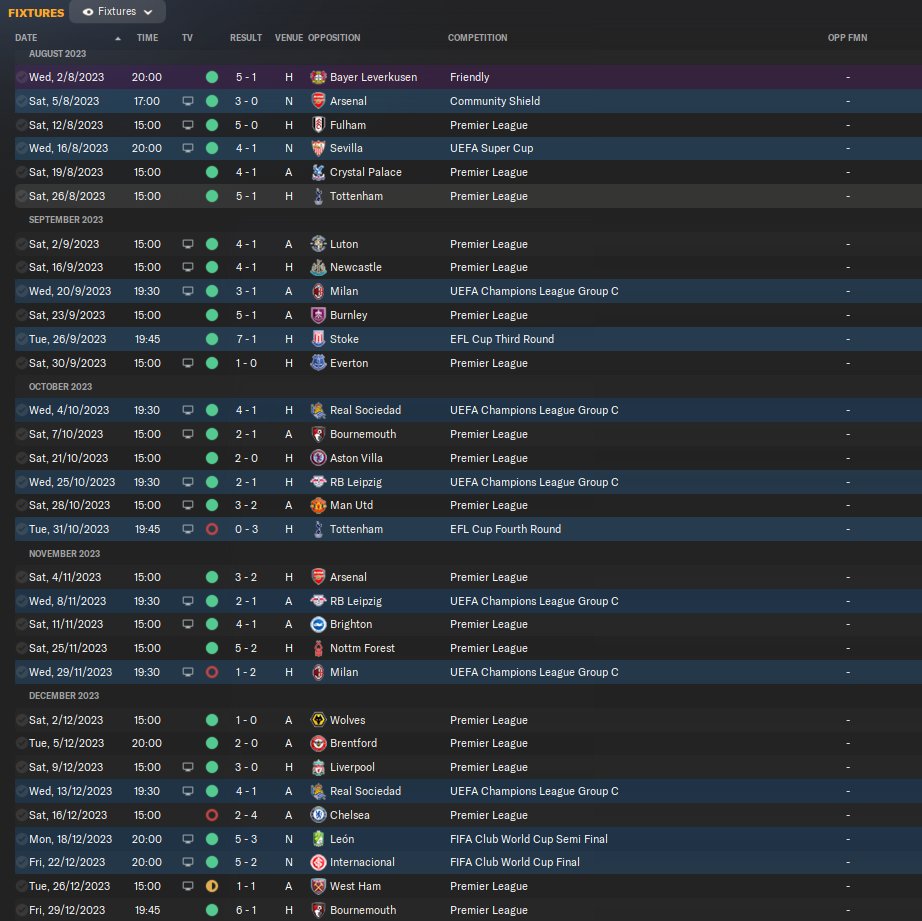Click the TV icon for Arsenal Community Shield match
This screenshot has height=921, width=922.
point(188,101)
